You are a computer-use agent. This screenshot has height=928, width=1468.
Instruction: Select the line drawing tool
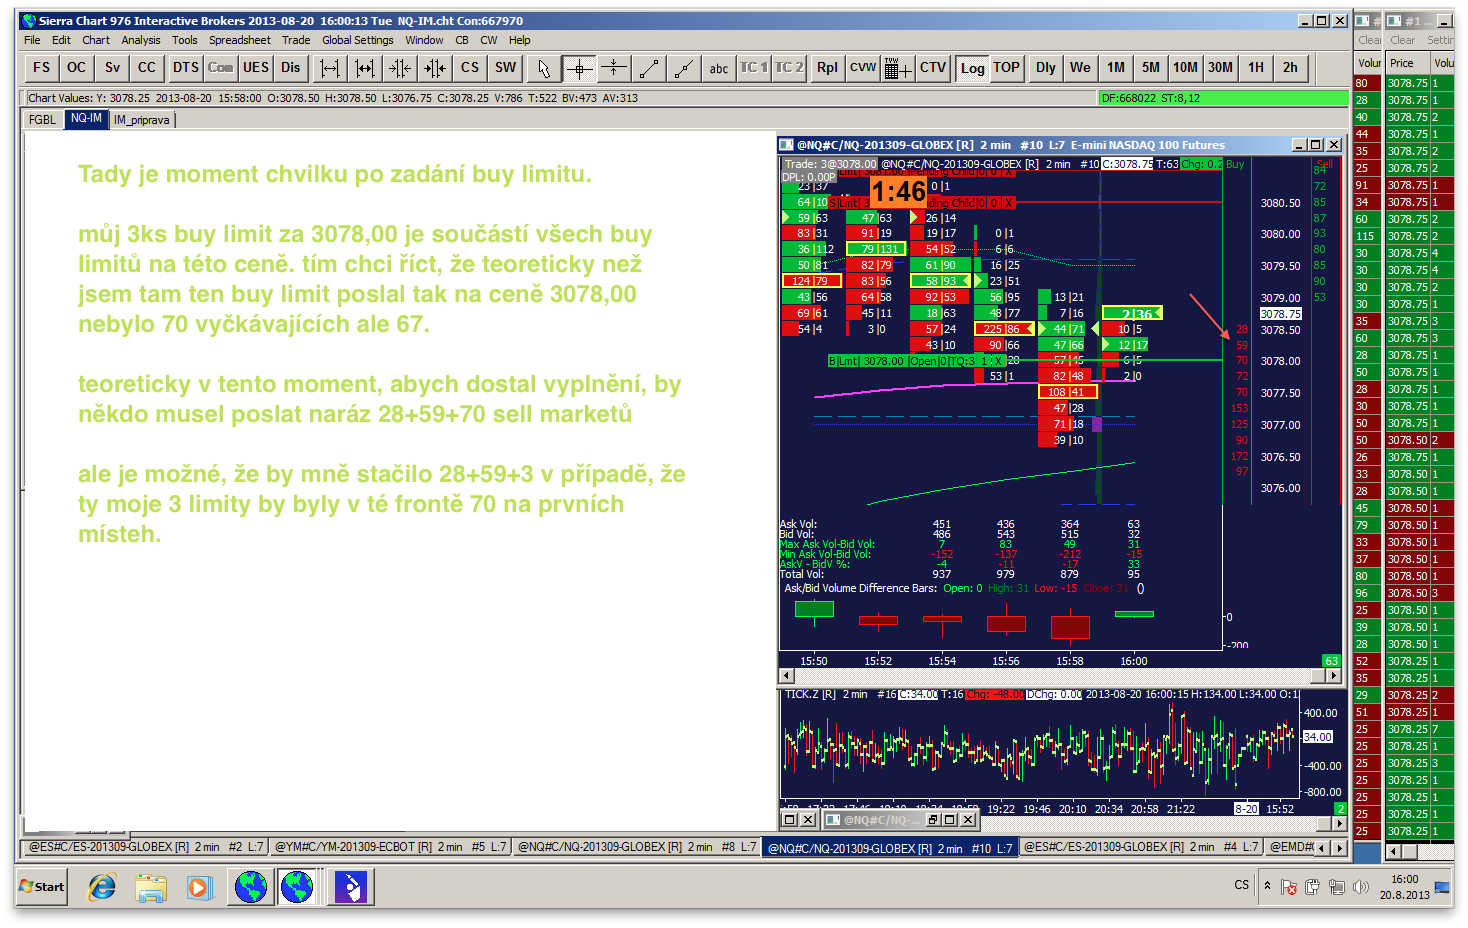click(649, 68)
